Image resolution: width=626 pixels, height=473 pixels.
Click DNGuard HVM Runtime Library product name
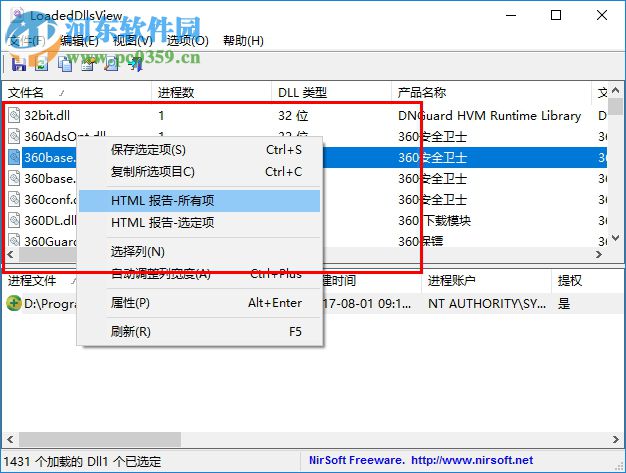(x=489, y=115)
